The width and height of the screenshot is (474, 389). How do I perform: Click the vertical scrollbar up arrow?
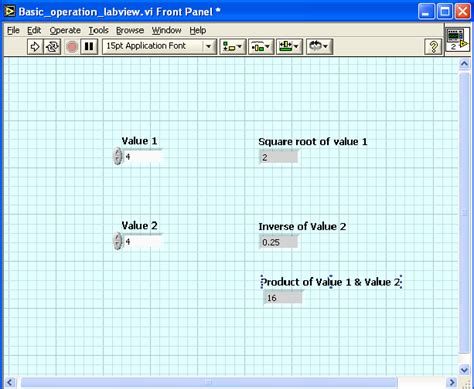click(464, 64)
